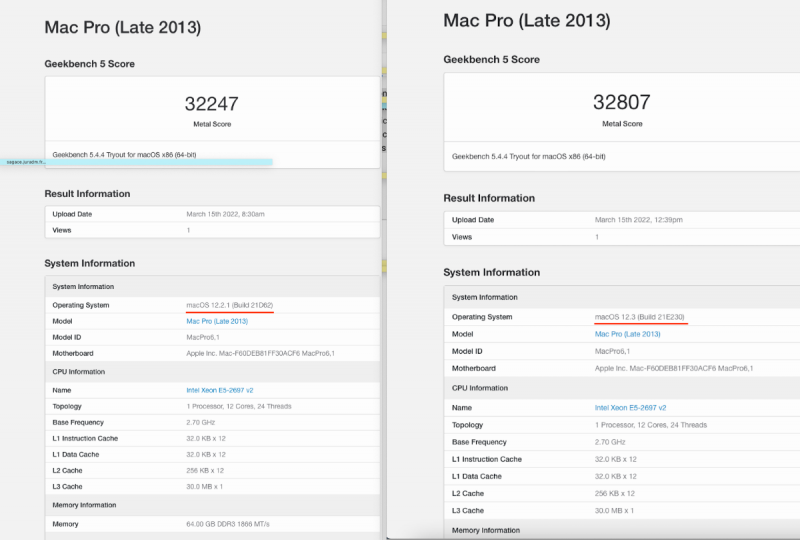This screenshot has height=540, width=800.
Task: Click the underlined macOS 12.3 (Build 21E230) text
Action: pyautogui.click(x=639, y=317)
